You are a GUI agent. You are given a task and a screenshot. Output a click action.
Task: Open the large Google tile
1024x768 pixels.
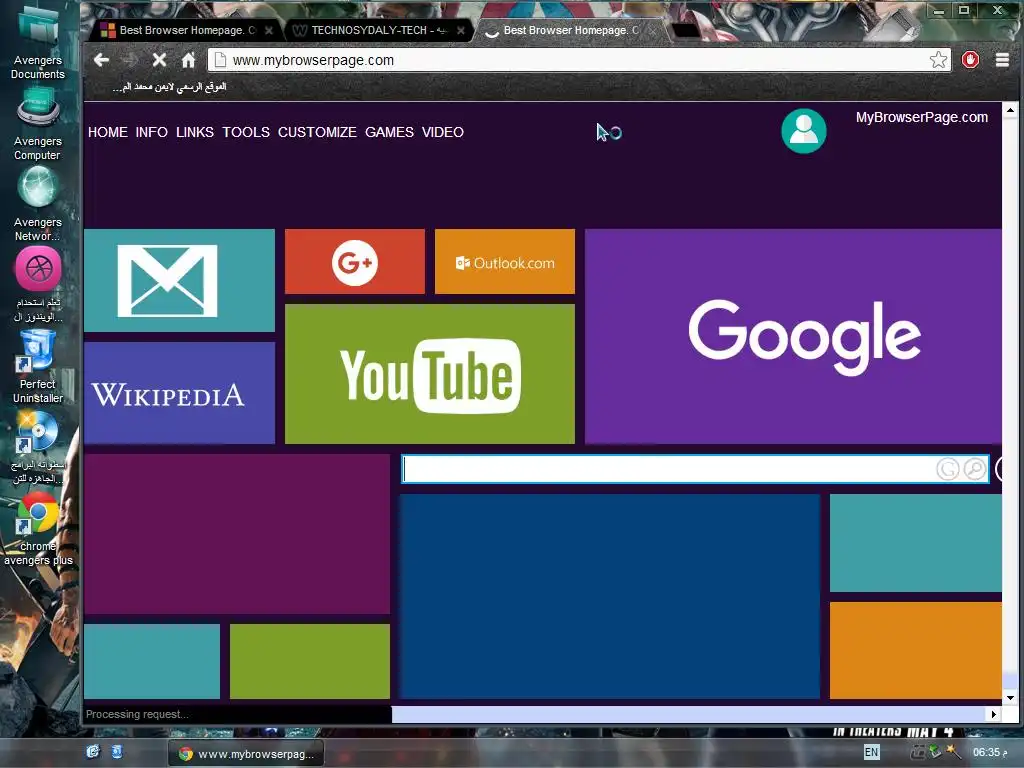coord(793,336)
